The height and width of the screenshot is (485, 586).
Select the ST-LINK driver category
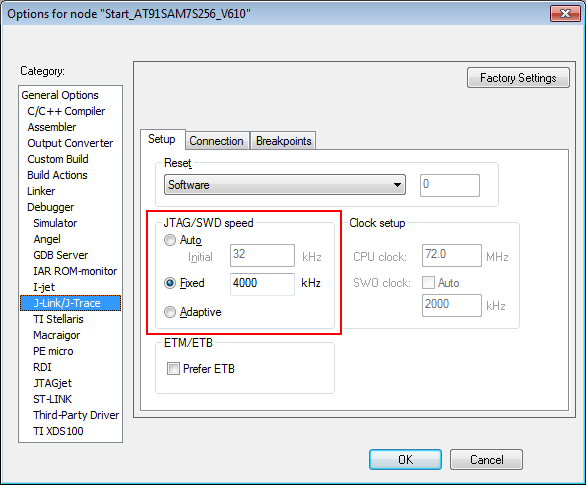point(52,399)
